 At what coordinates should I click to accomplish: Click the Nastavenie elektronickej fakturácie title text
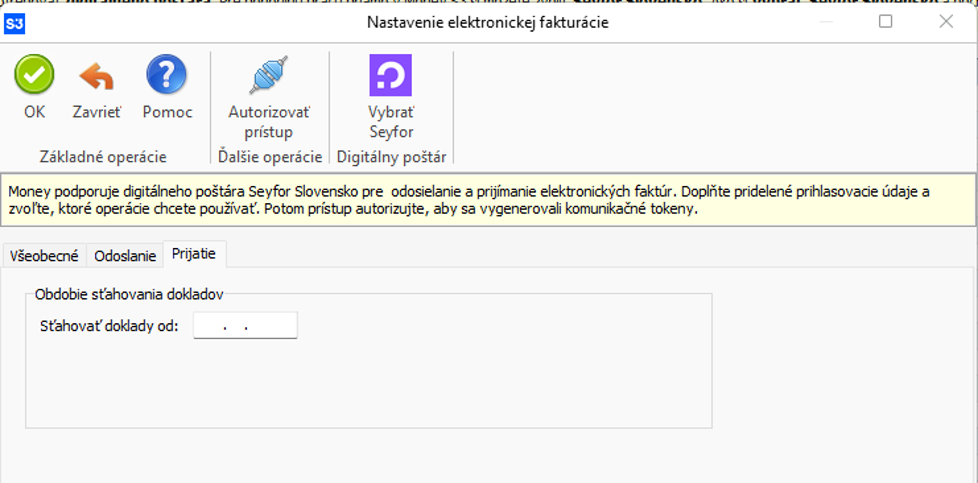(x=487, y=23)
